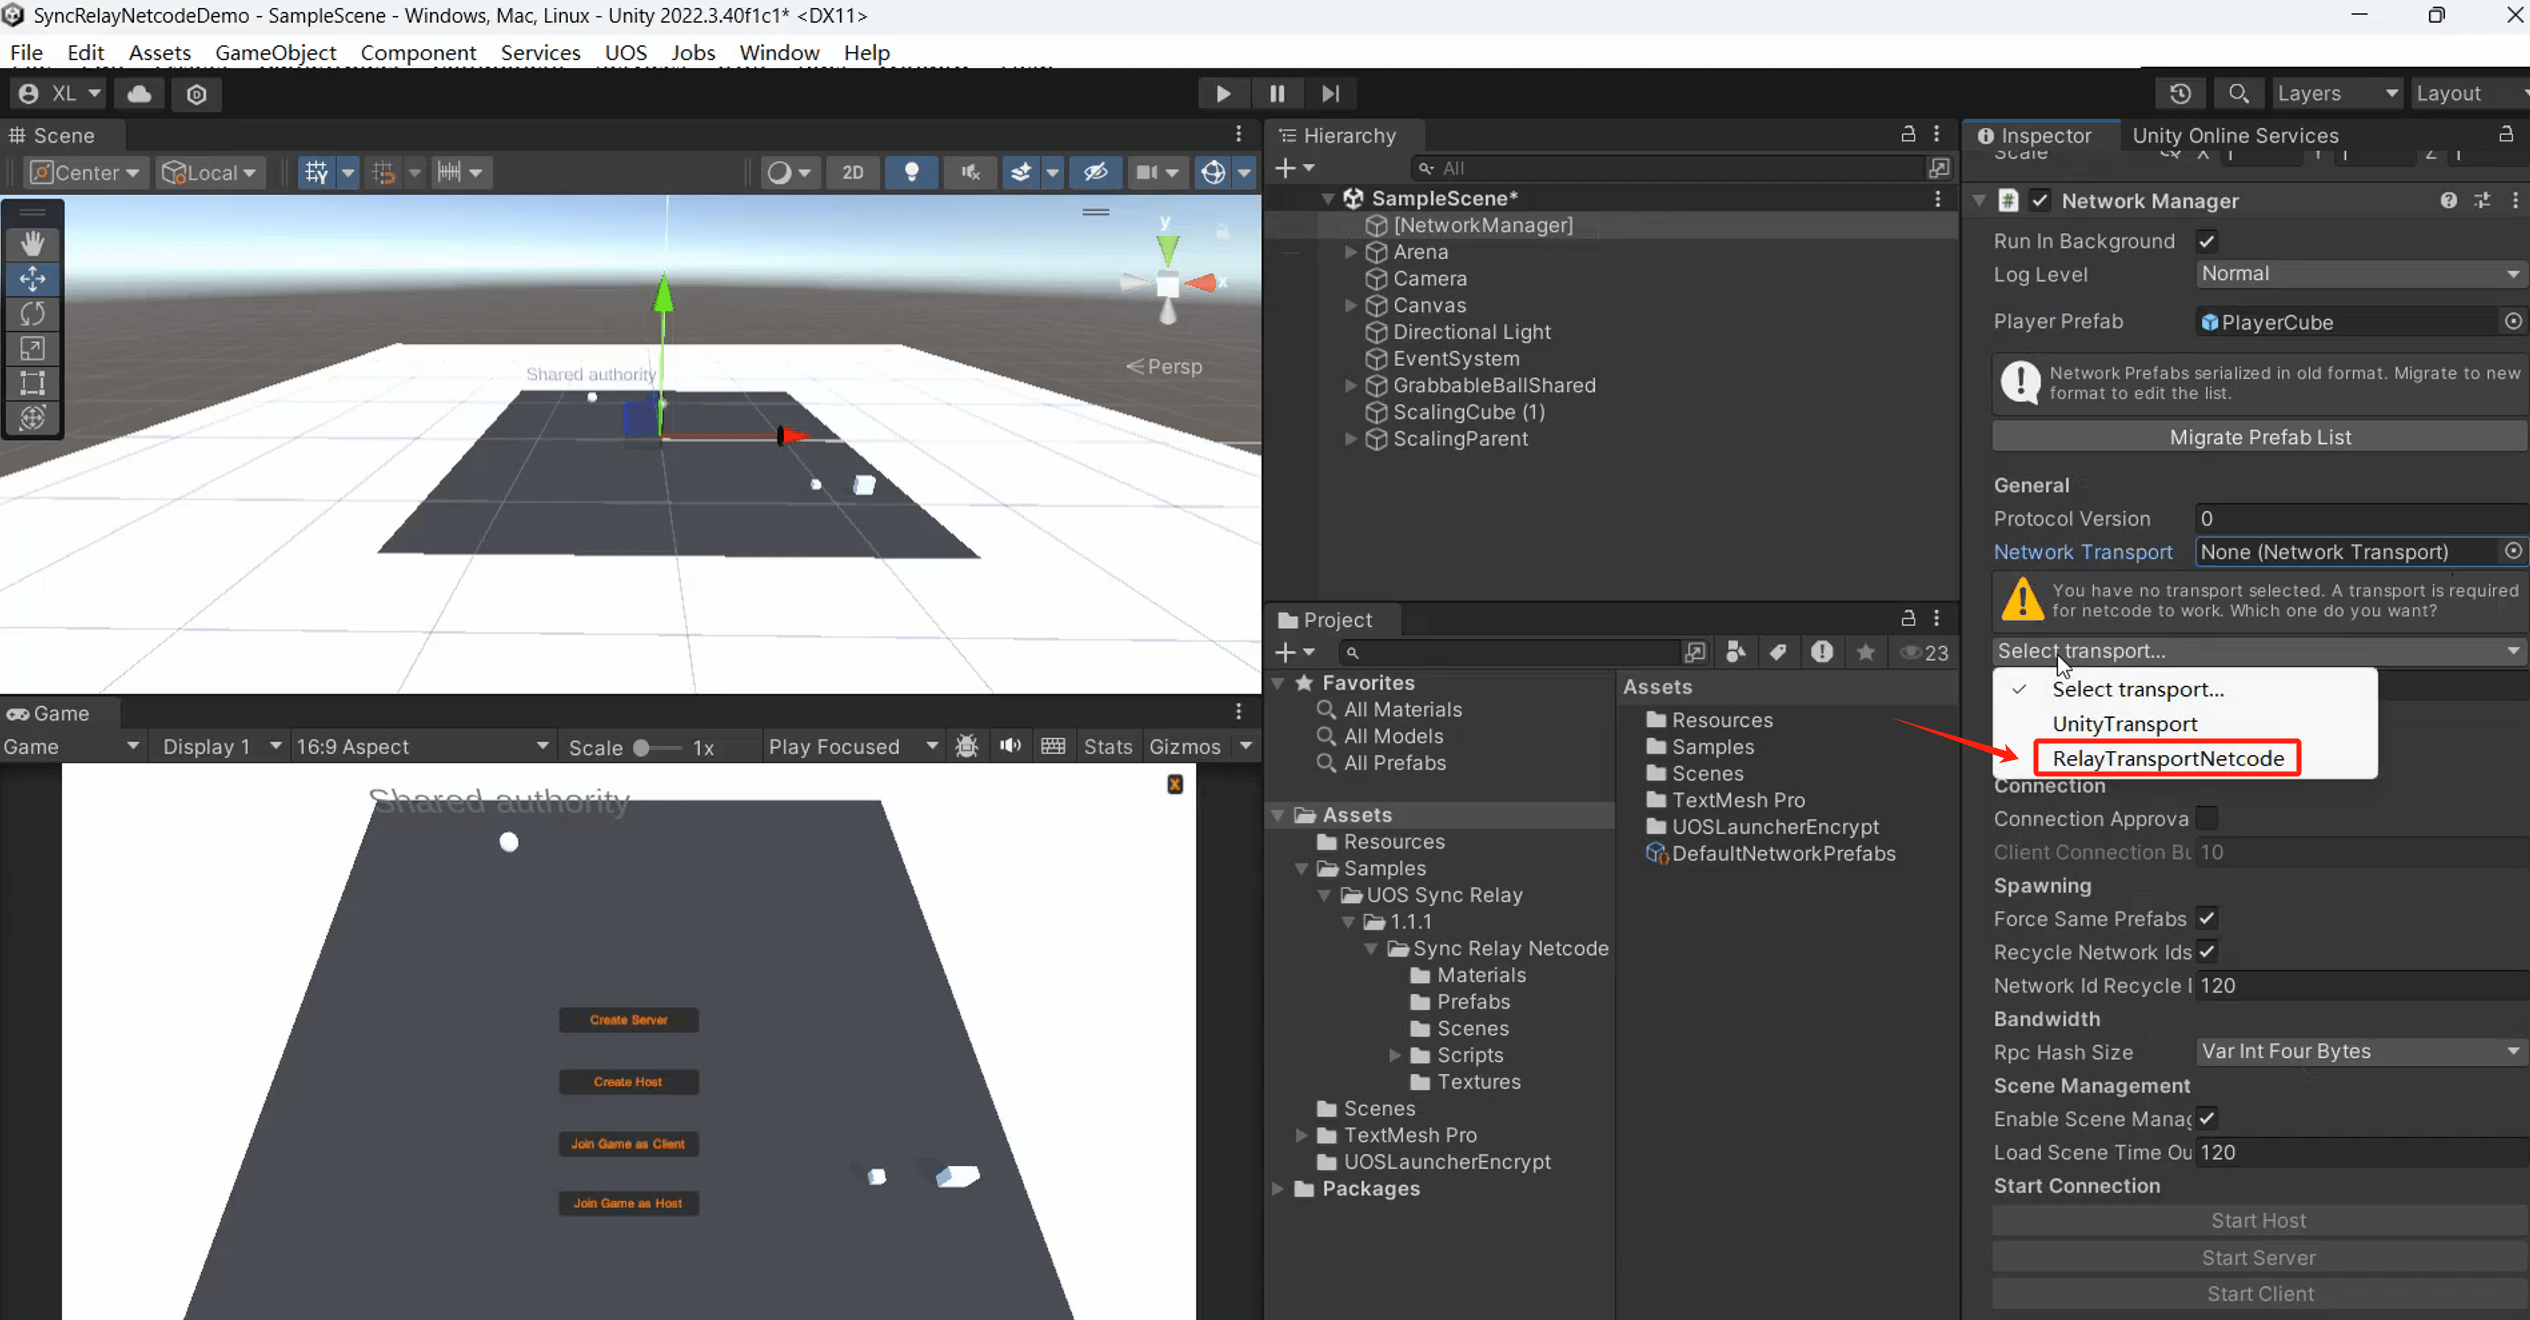Toggle 2D view mode in Scene

click(852, 172)
